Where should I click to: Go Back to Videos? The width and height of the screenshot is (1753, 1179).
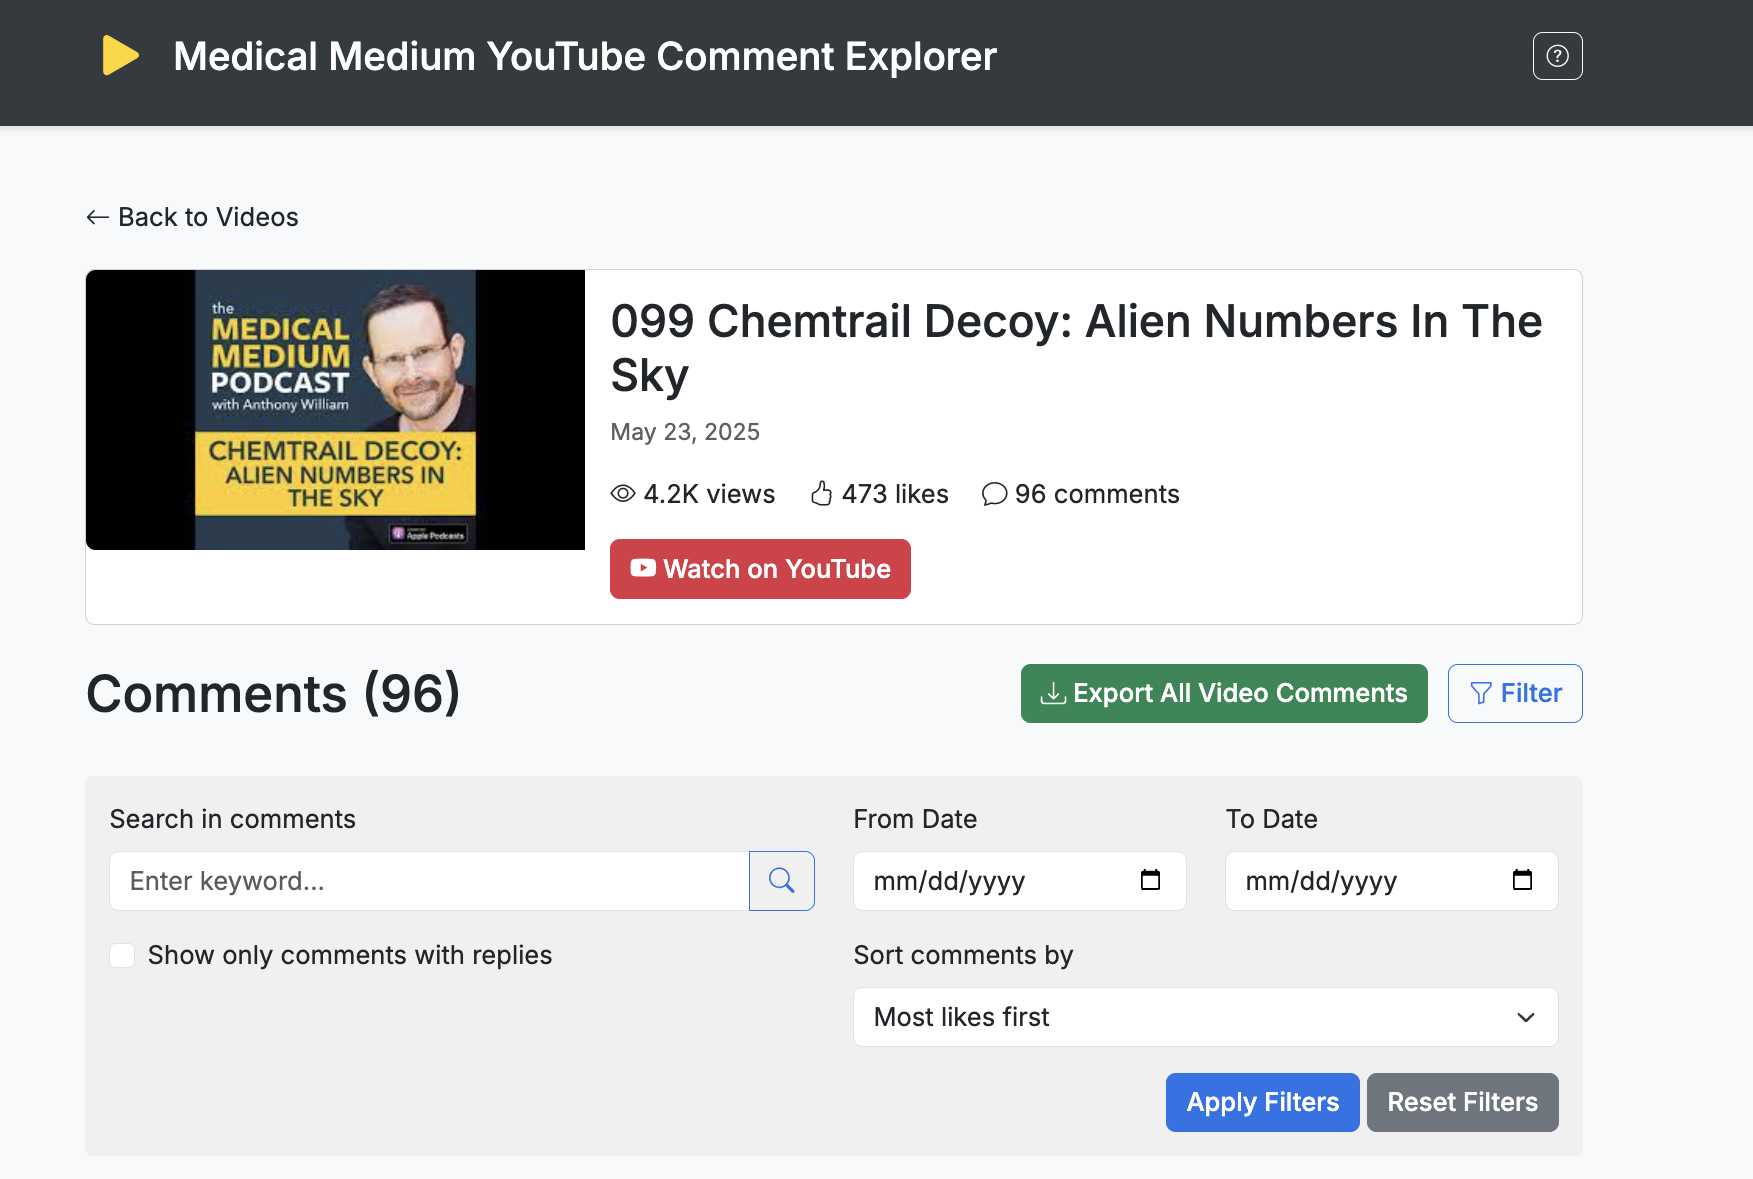[192, 217]
